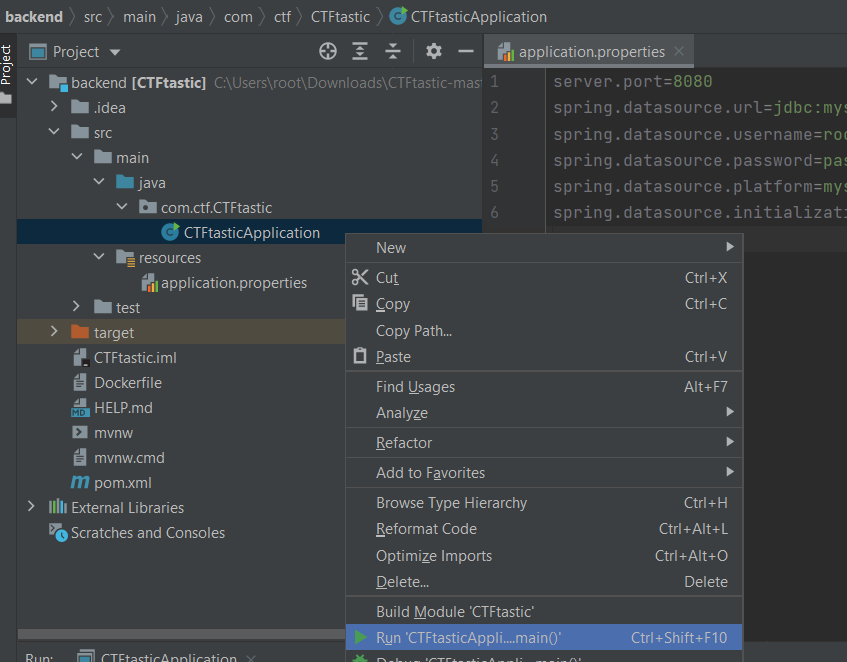The height and width of the screenshot is (662, 847).
Task: Click server.port=8080 line in editor
Action: pyautogui.click(x=633, y=82)
